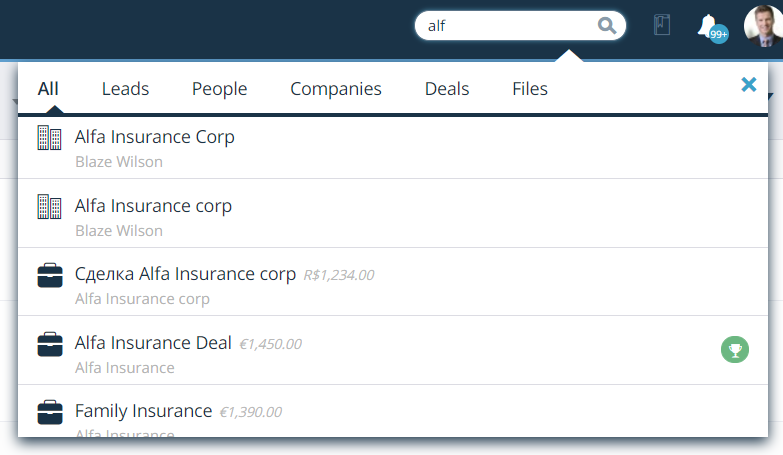Switch to the Deals tab
Screen dimensions: 783x455
click(447, 89)
